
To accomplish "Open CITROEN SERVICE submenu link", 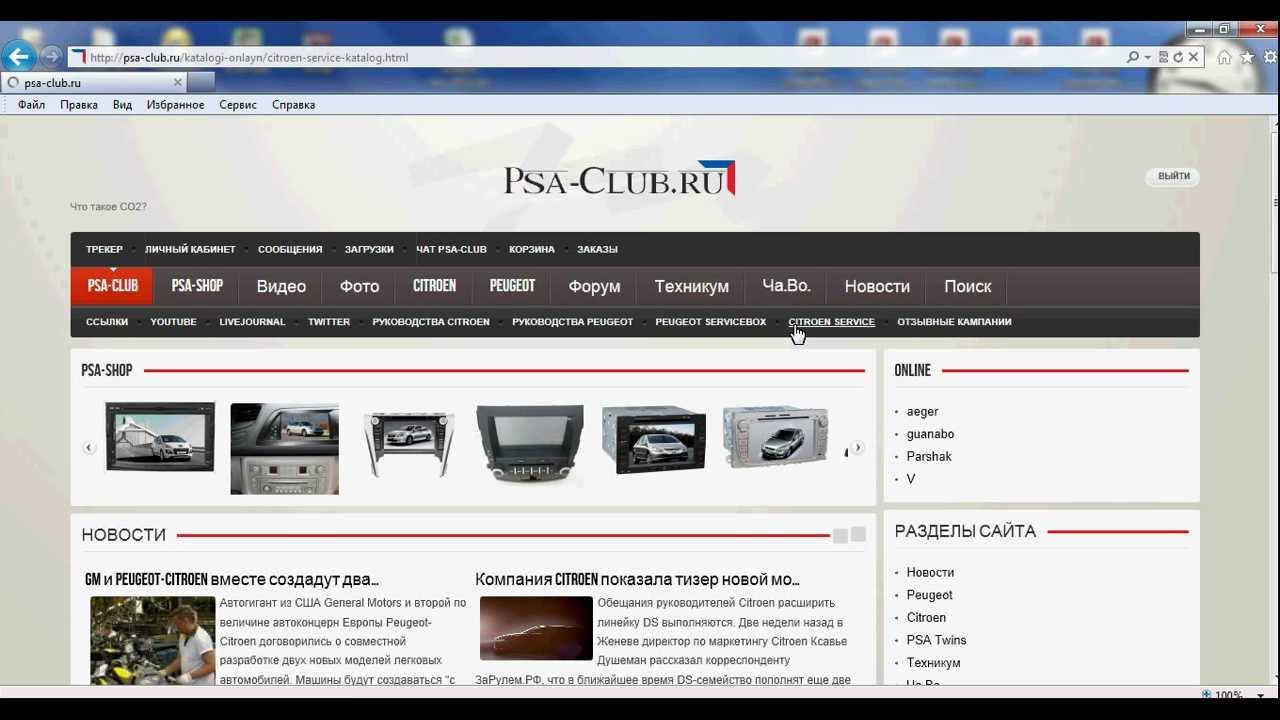I will (x=831, y=322).
